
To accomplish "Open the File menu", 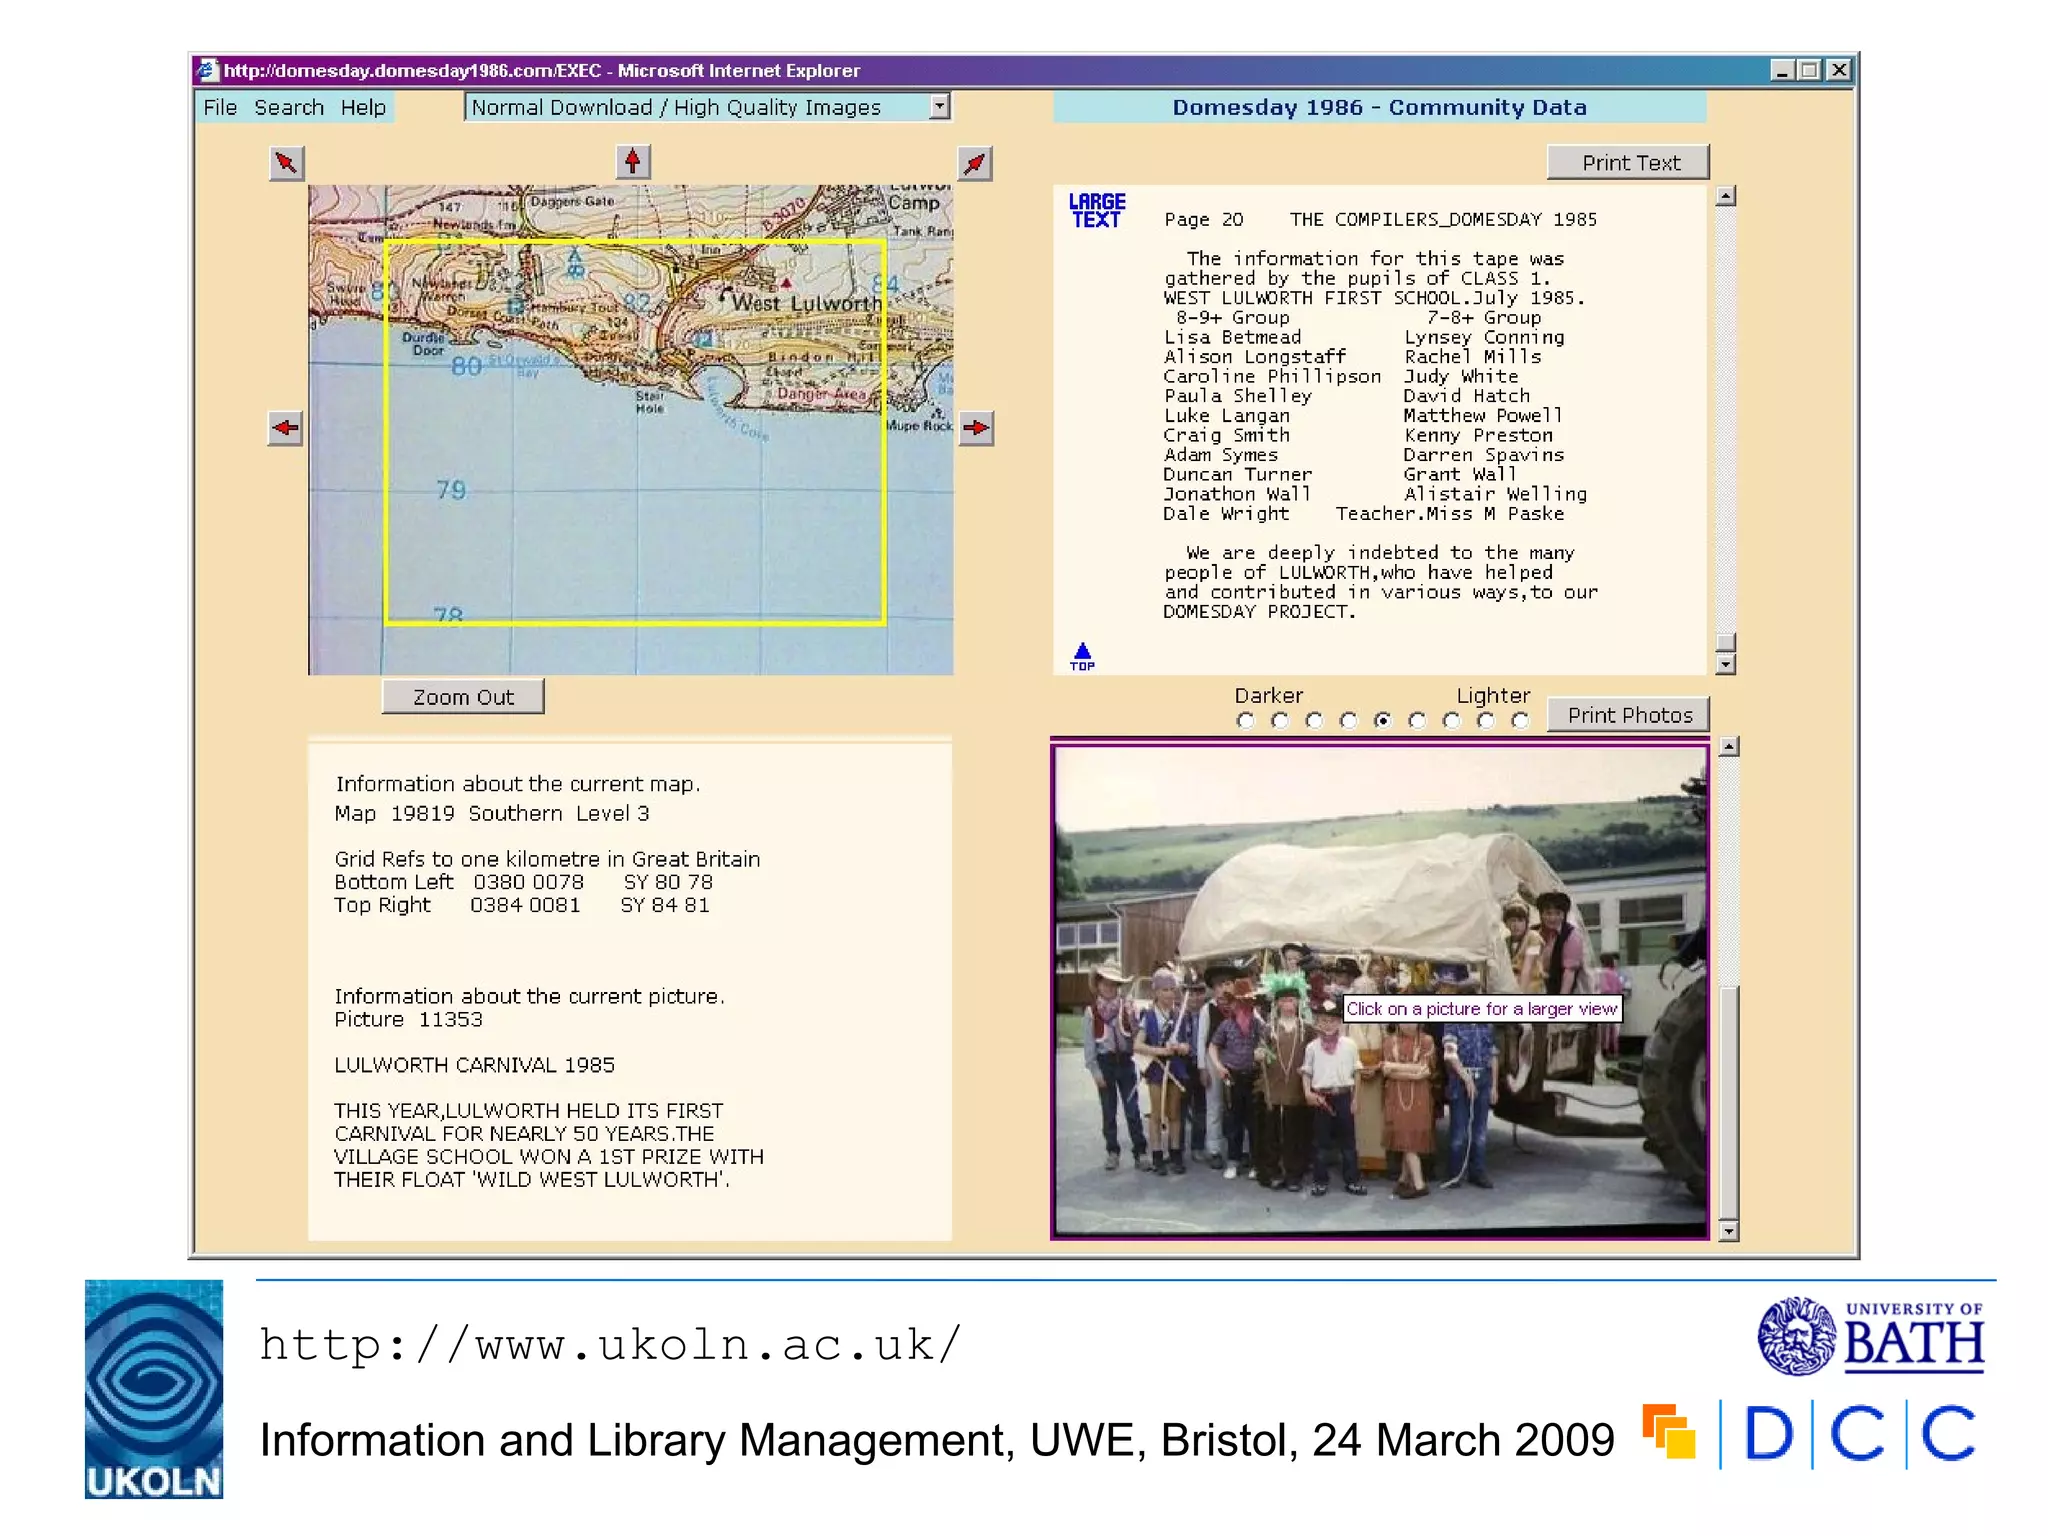I will click(220, 107).
